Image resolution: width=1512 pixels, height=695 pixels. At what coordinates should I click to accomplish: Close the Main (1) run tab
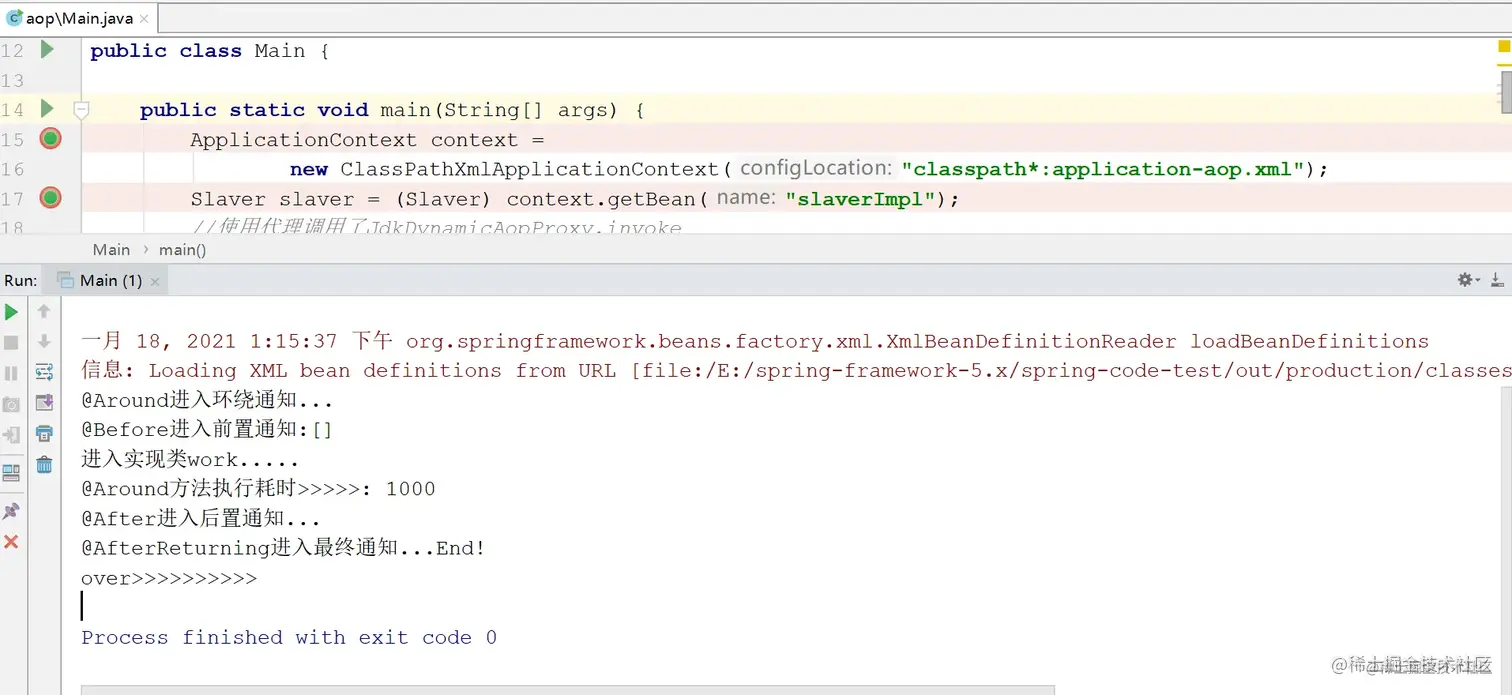click(155, 282)
